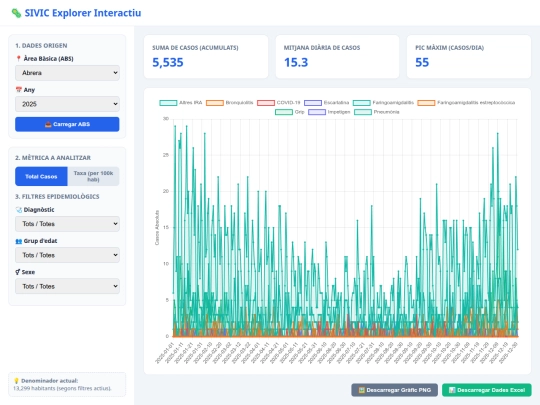Image resolution: width=540 pixels, height=405 pixels.
Task: Click the calendar icon beside Any
Action: [19, 90]
